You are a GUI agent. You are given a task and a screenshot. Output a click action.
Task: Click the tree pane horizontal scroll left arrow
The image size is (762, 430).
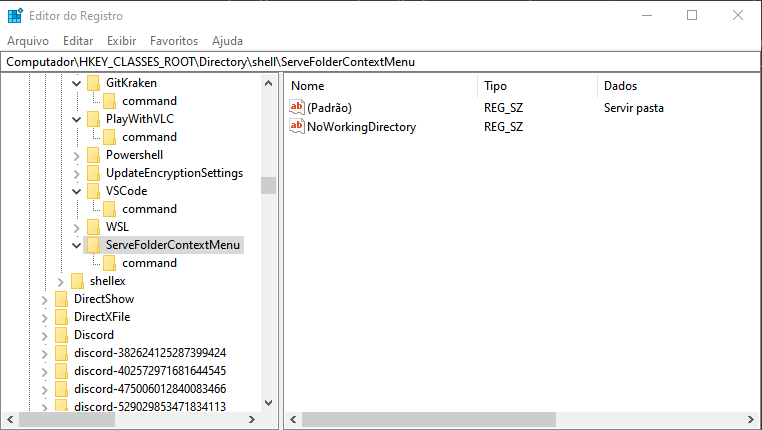tap(10, 419)
